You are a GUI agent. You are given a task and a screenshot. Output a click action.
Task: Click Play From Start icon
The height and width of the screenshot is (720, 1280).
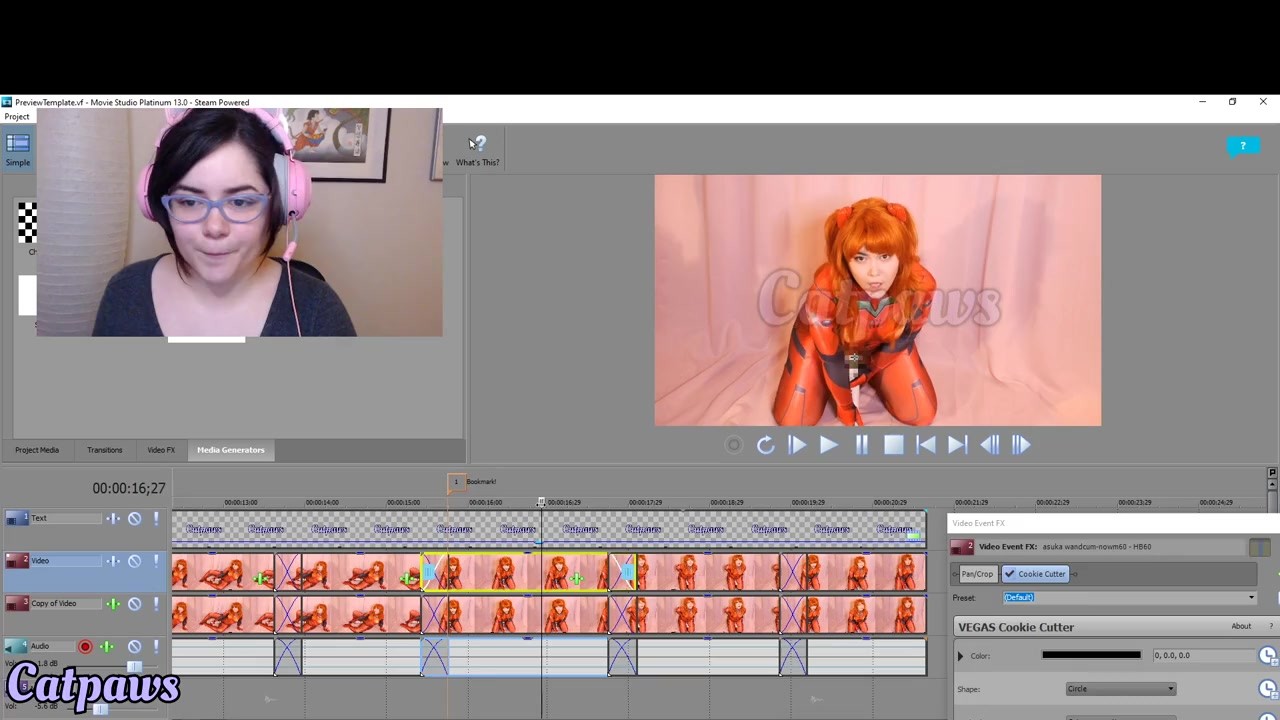point(797,446)
